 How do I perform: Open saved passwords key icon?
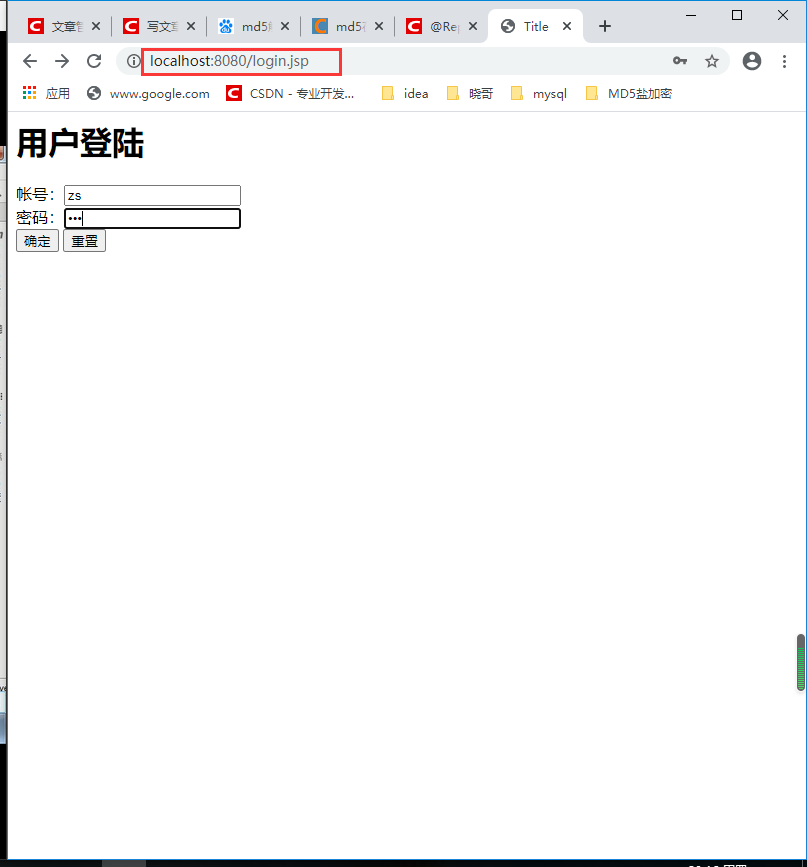(680, 61)
